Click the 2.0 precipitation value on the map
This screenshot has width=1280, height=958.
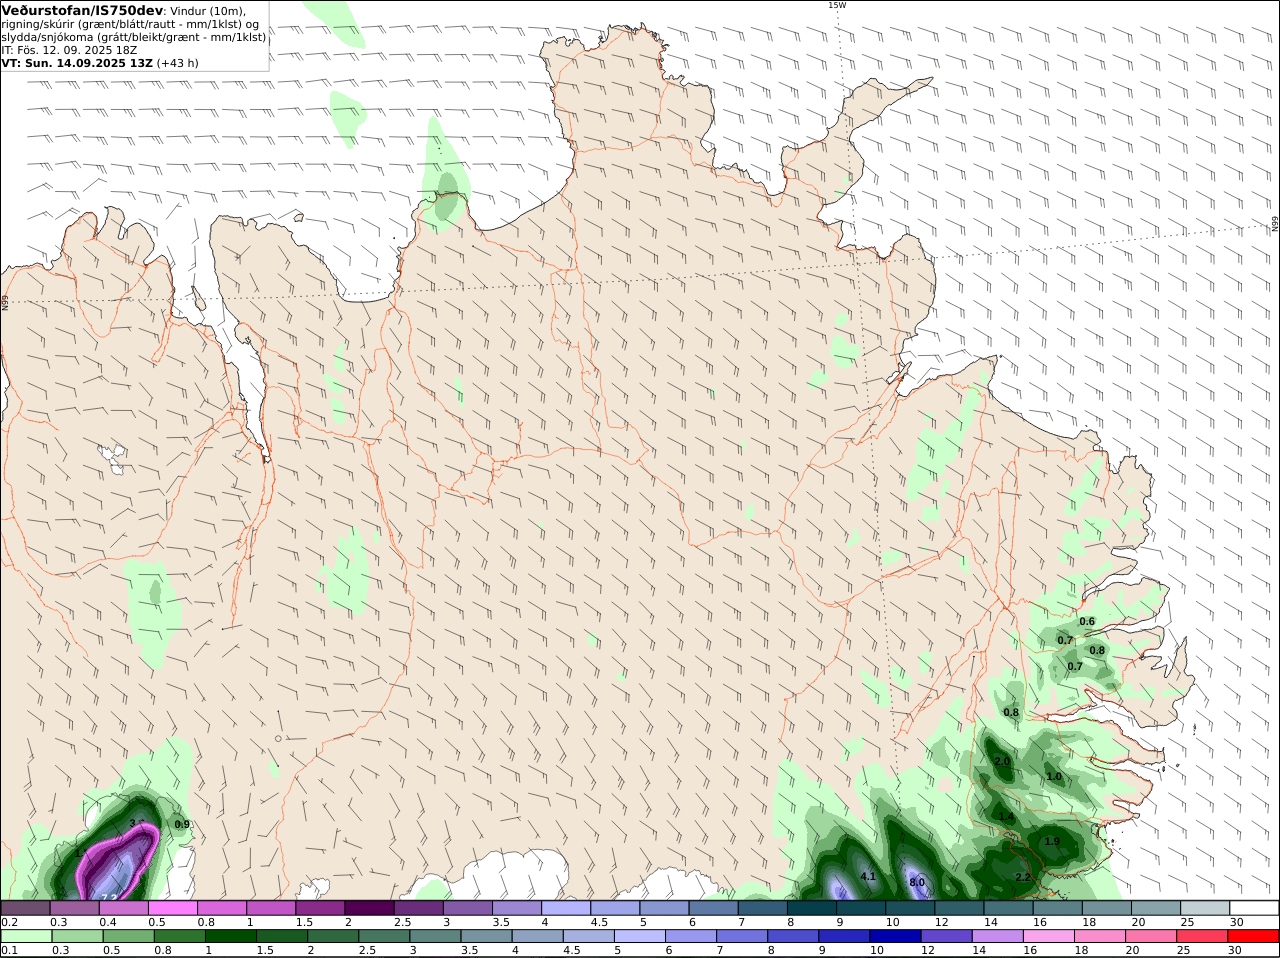1003,761
